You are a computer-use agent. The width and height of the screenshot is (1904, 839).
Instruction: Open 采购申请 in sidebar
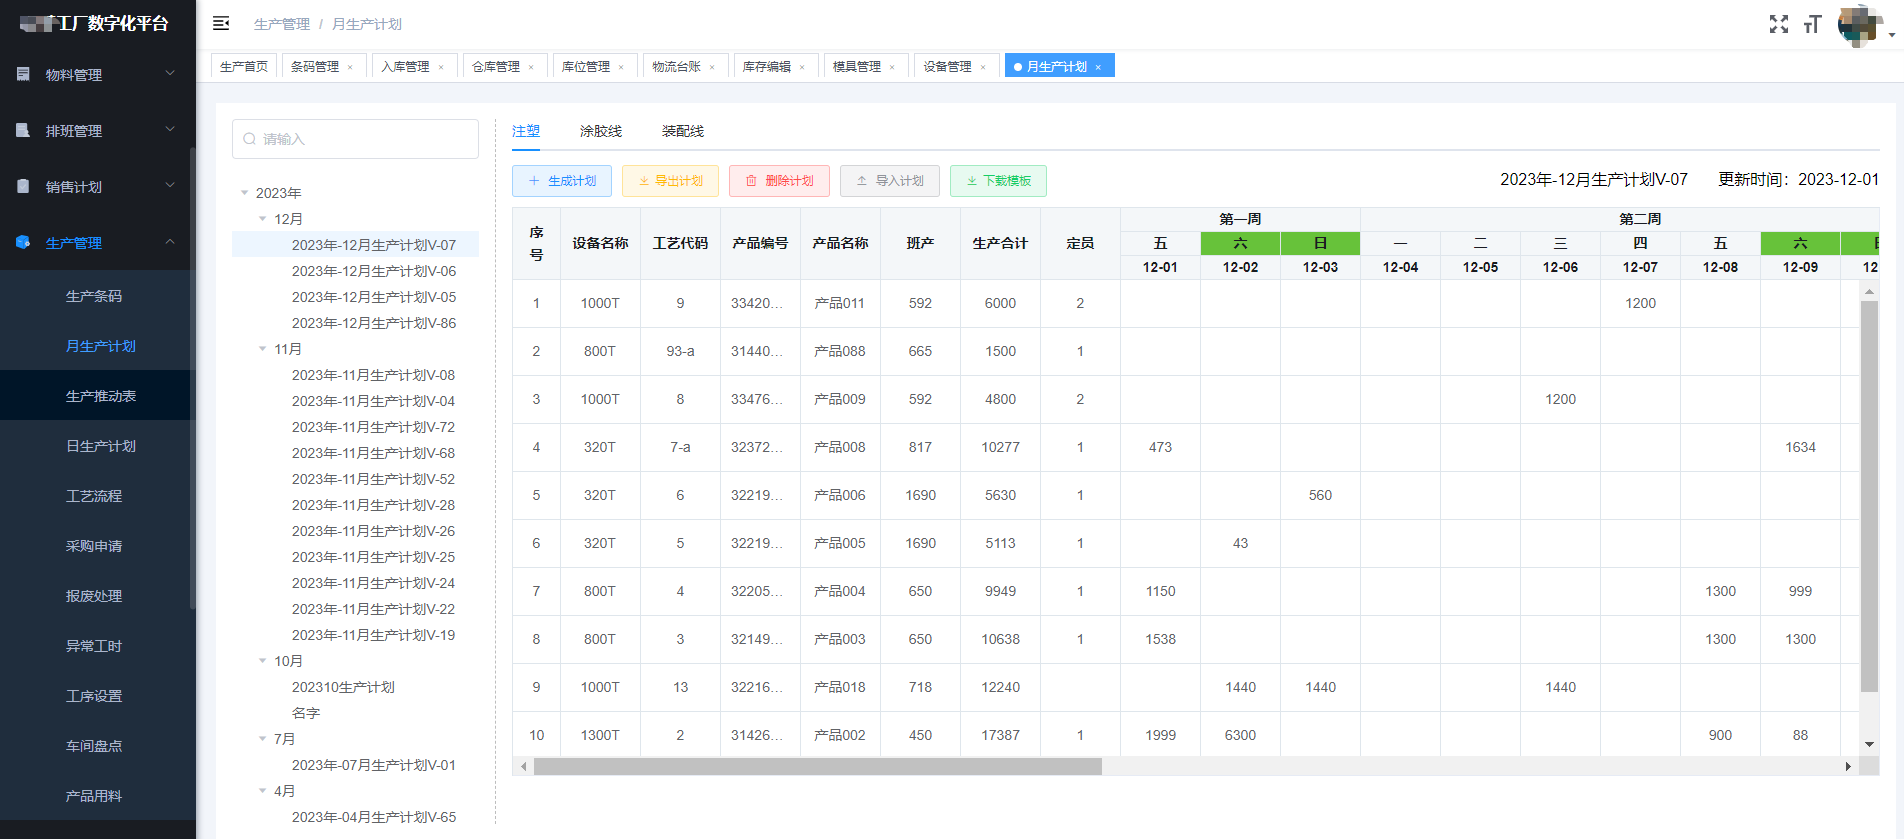pos(94,546)
